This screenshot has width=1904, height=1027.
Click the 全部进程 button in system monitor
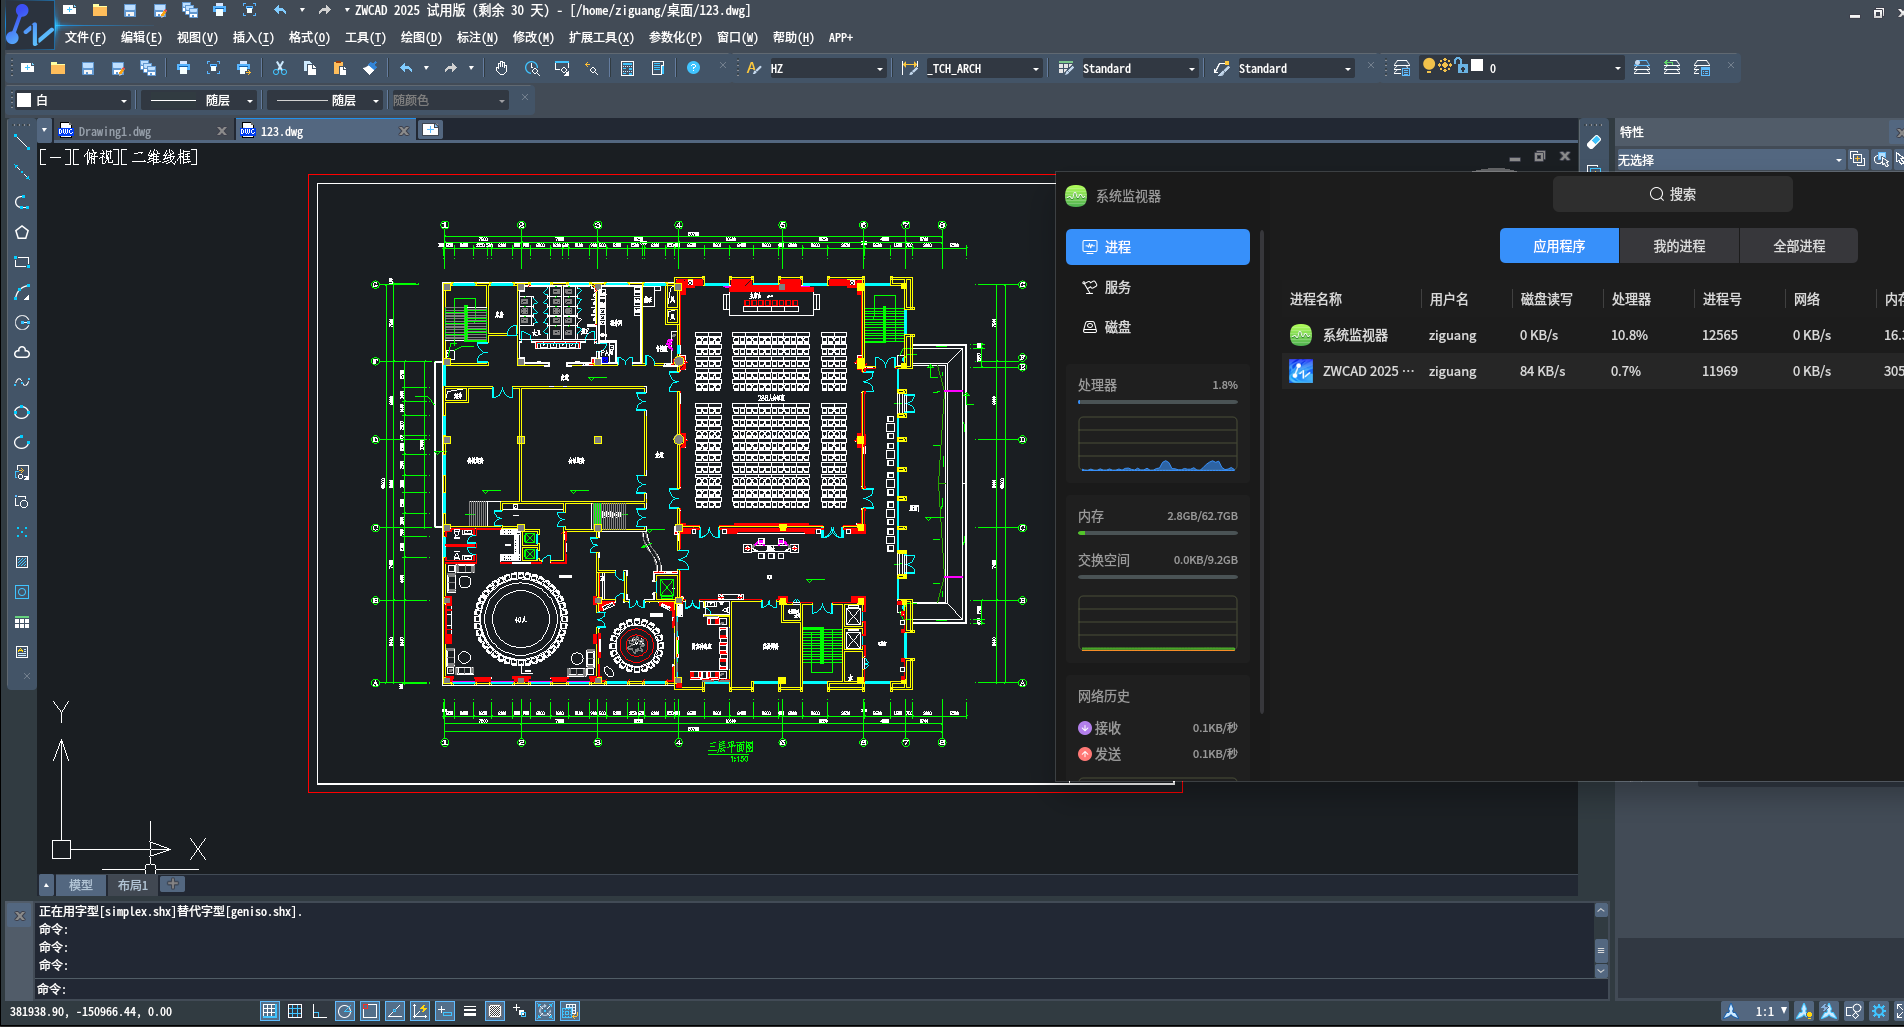pyautogui.click(x=1798, y=246)
